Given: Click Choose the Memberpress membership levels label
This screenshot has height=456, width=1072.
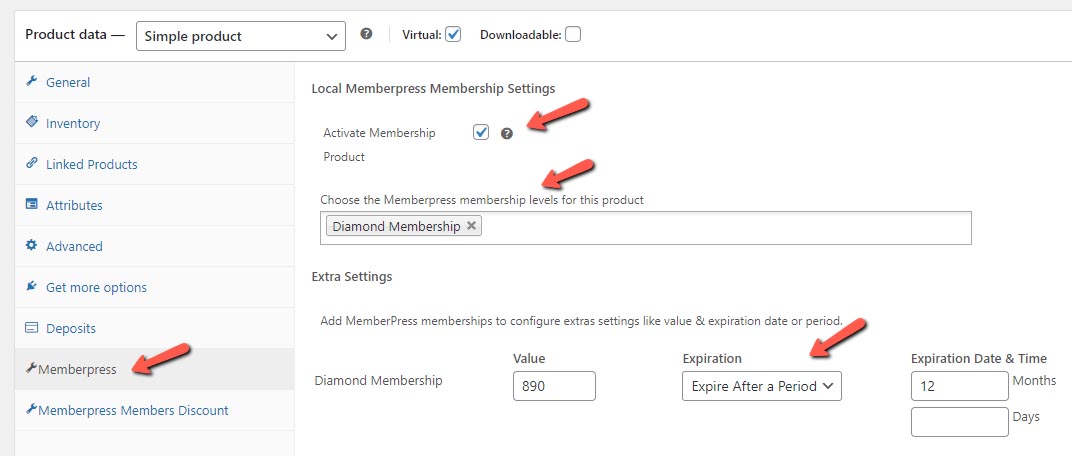Looking at the screenshot, I should pyautogui.click(x=482, y=200).
